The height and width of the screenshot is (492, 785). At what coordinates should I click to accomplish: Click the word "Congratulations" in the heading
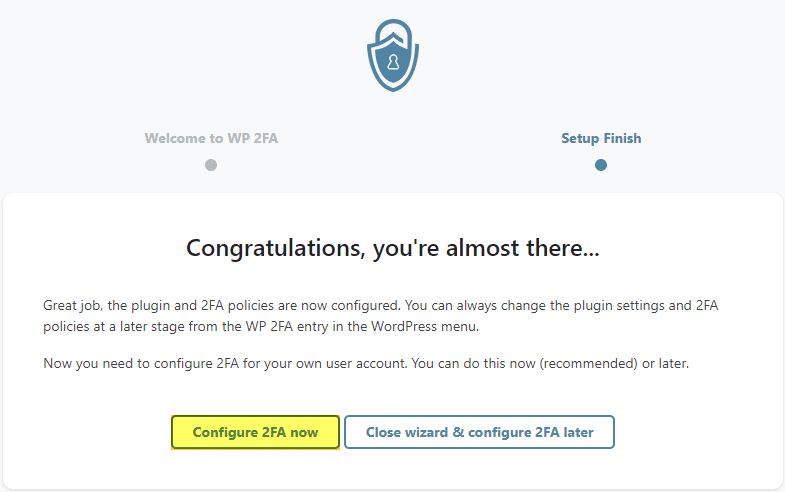pyautogui.click(x=271, y=248)
